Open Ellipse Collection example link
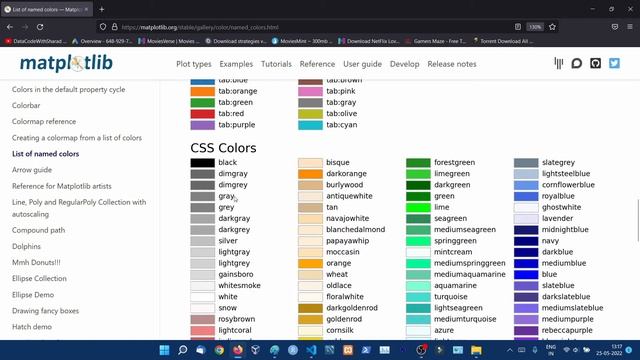The height and width of the screenshot is (360, 640). pos(39,278)
